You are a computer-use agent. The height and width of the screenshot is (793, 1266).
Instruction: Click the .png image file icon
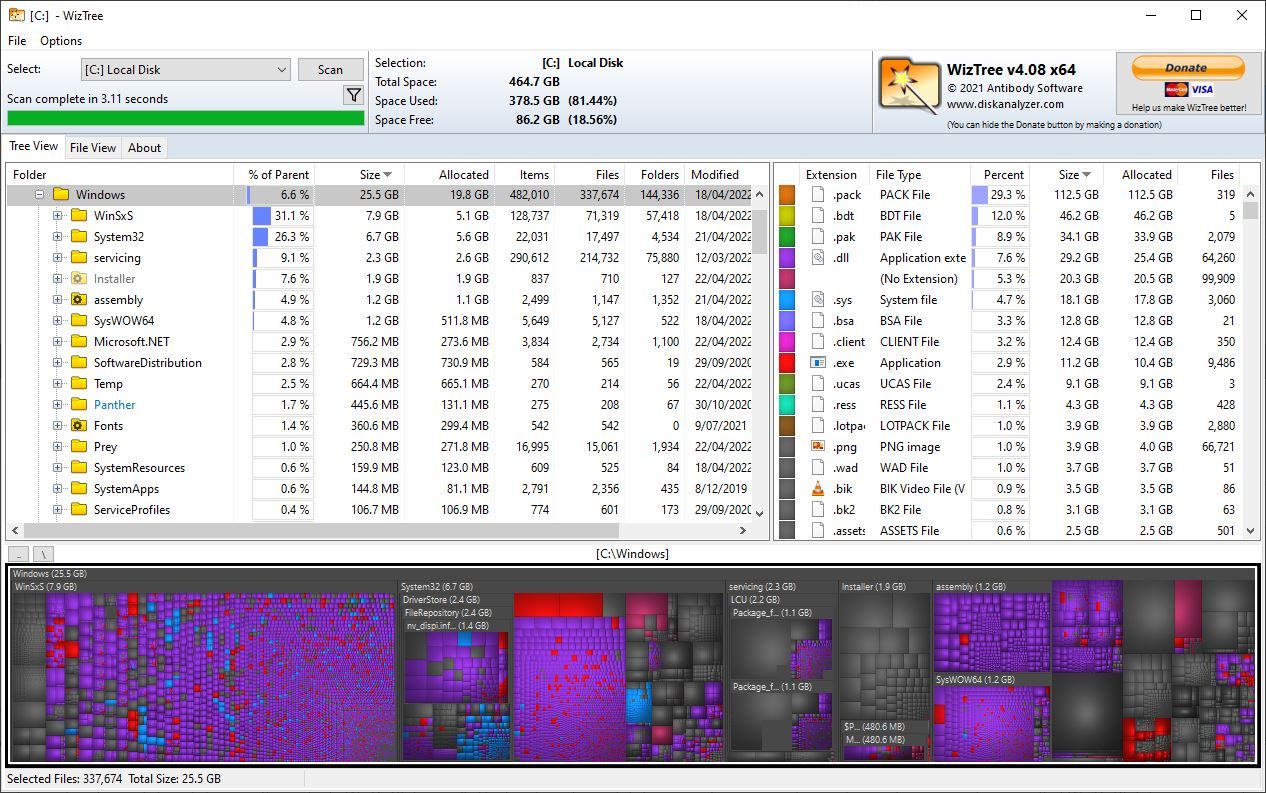(817, 447)
